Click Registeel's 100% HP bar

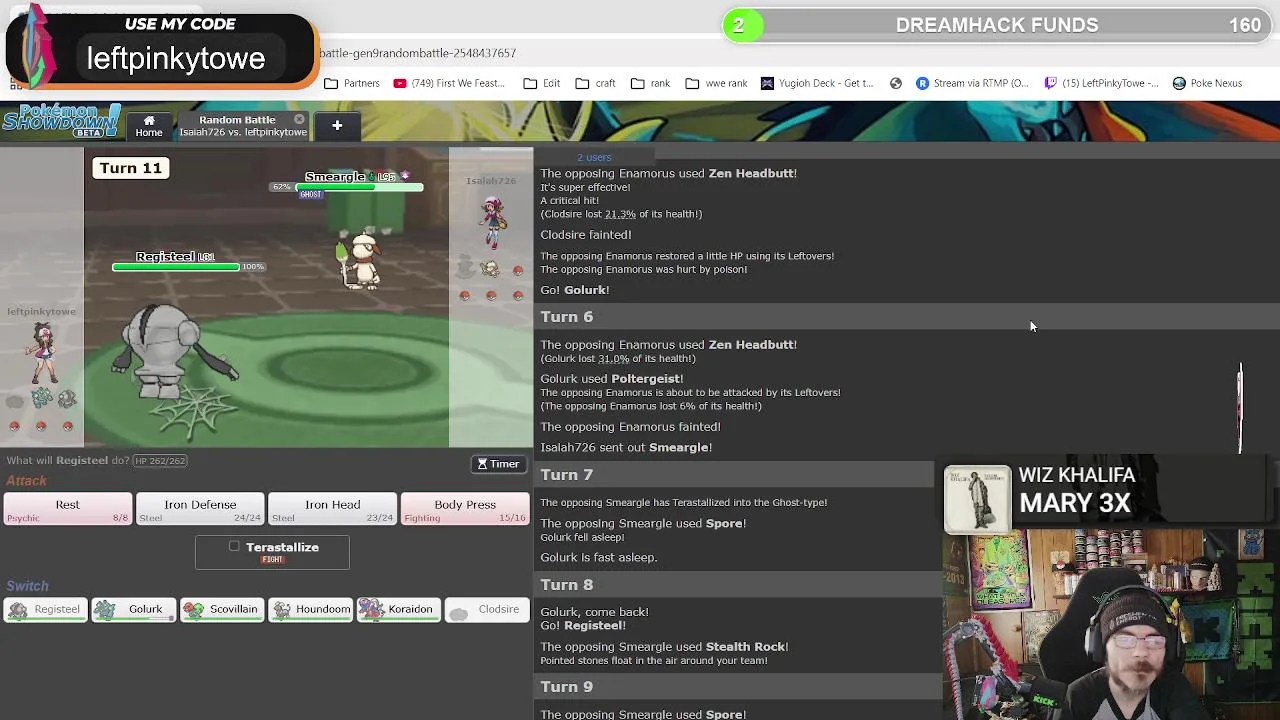(175, 267)
